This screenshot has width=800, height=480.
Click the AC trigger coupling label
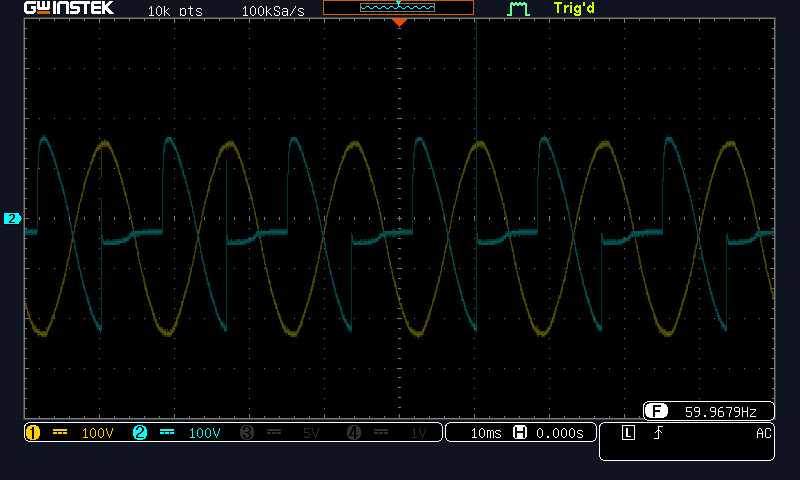tap(763, 433)
